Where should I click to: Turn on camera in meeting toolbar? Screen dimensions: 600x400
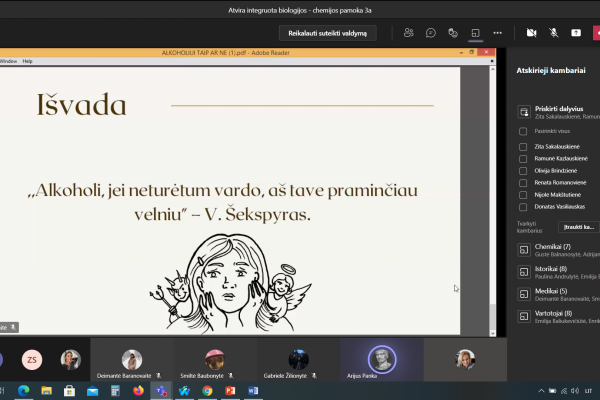(x=532, y=33)
